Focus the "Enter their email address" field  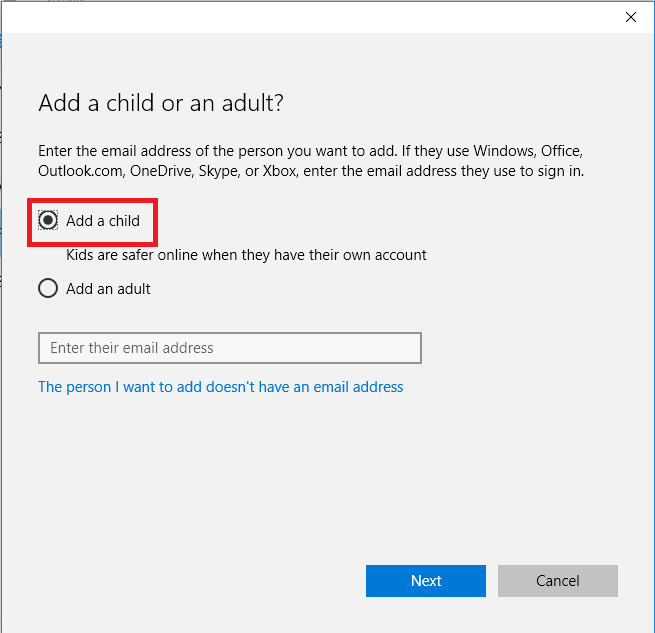(x=229, y=348)
